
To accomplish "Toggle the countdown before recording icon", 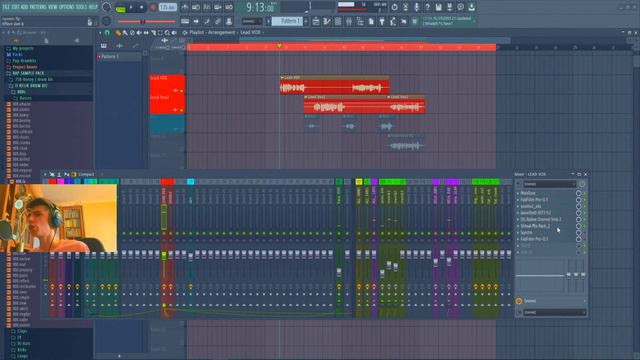I will click(x=207, y=7).
